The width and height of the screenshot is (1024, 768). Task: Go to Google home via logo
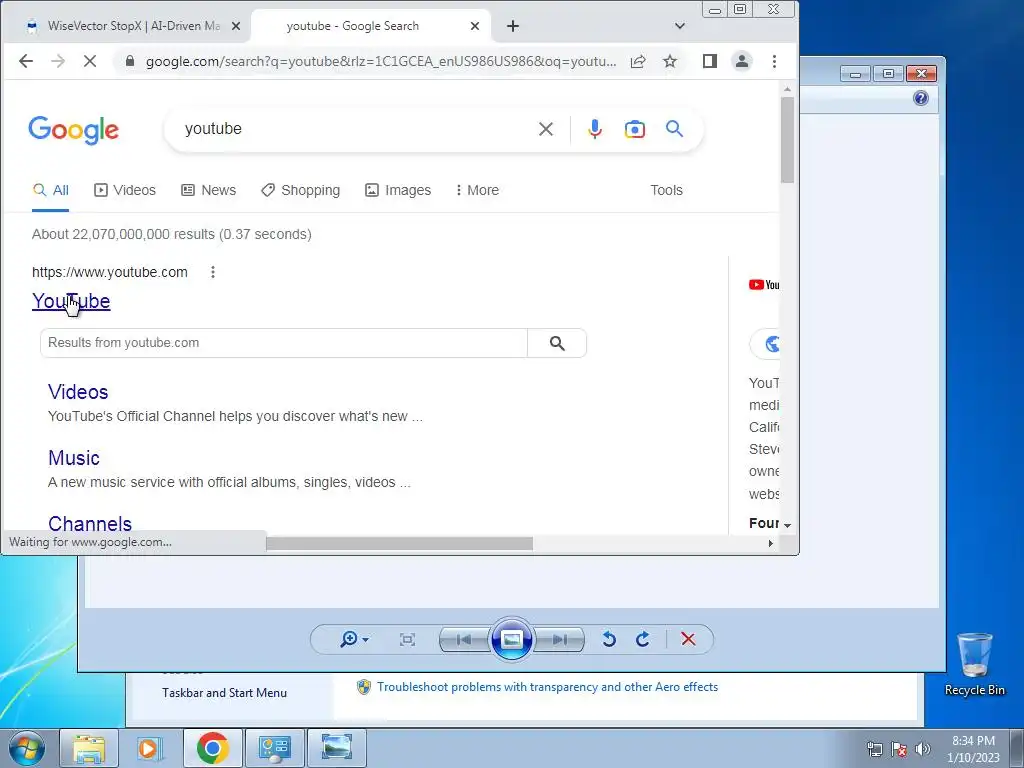pyautogui.click(x=73, y=129)
